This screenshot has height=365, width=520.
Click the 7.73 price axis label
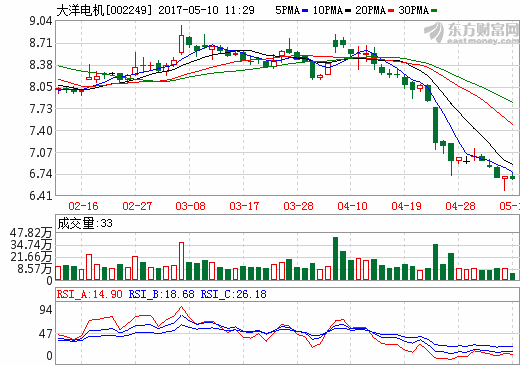(41, 109)
